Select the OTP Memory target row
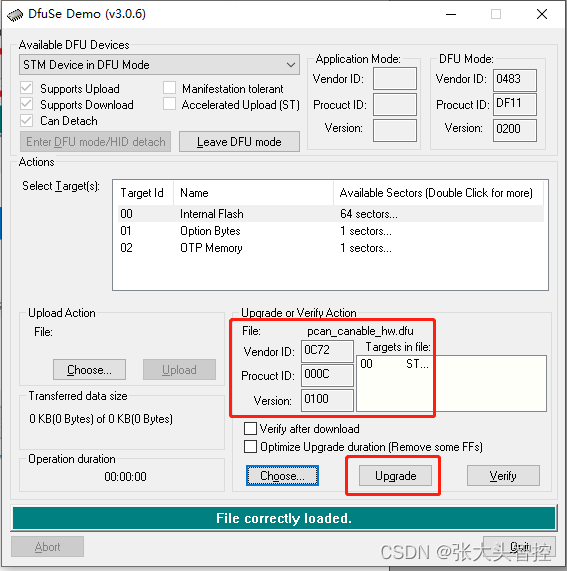567x571 pixels. 331,248
